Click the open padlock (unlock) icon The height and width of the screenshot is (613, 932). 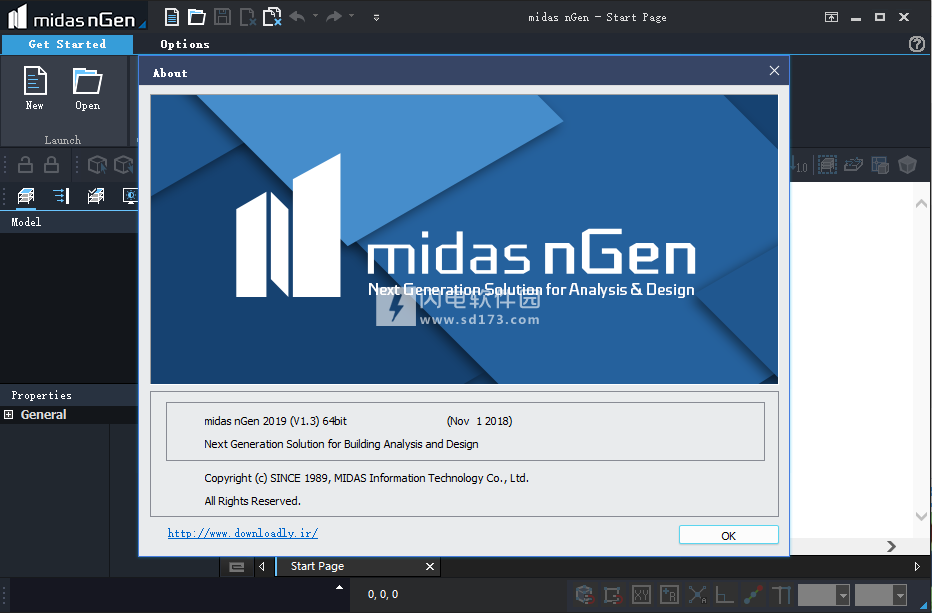(x=26, y=165)
